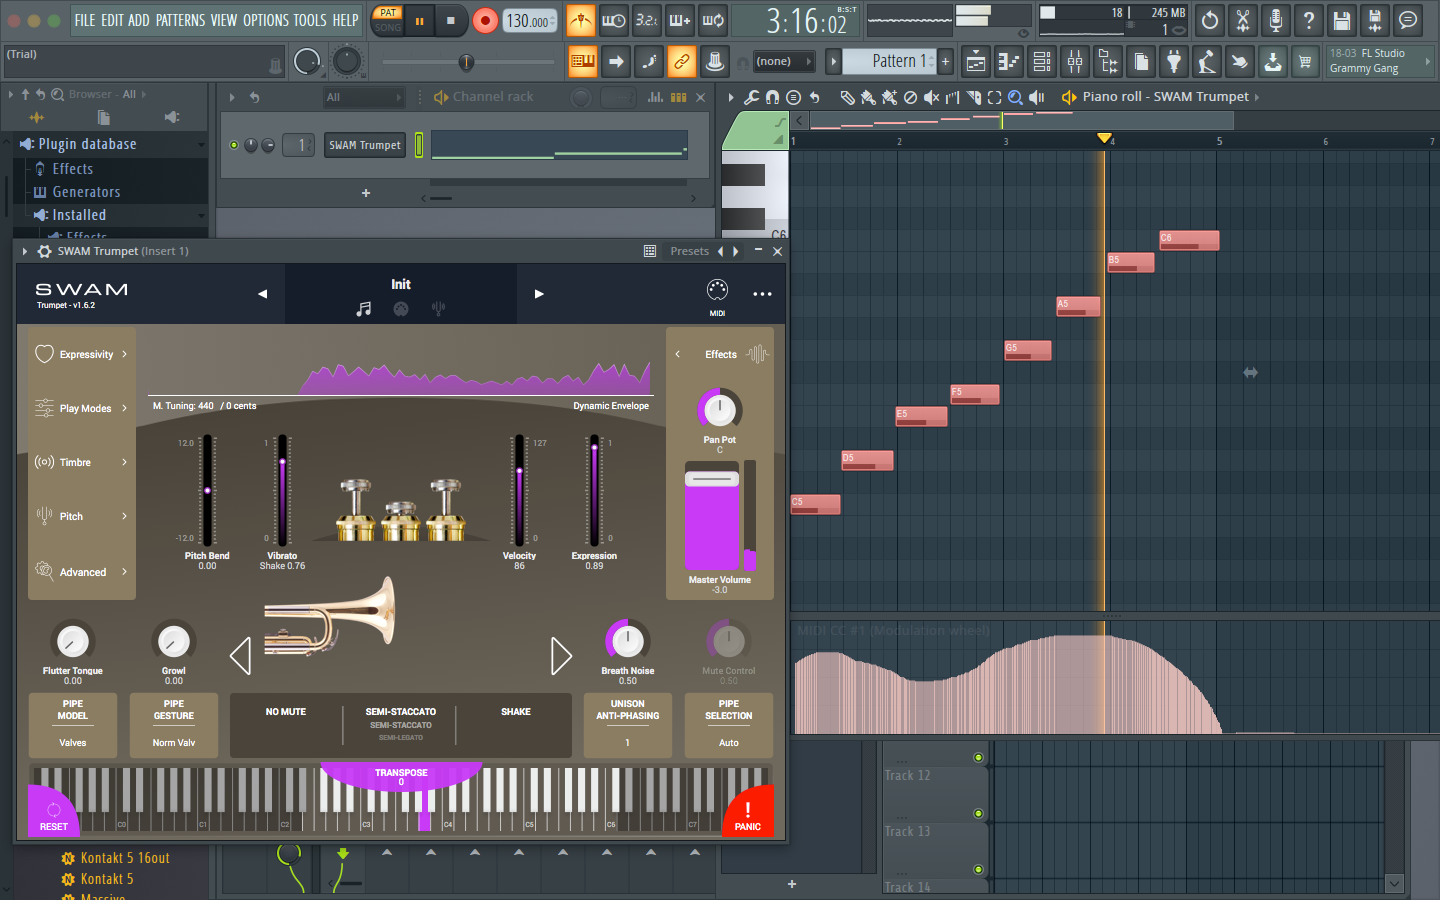Open the SWAM three-dots options menu
This screenshot has width=1440, height=900.
[x=762, y=294]
